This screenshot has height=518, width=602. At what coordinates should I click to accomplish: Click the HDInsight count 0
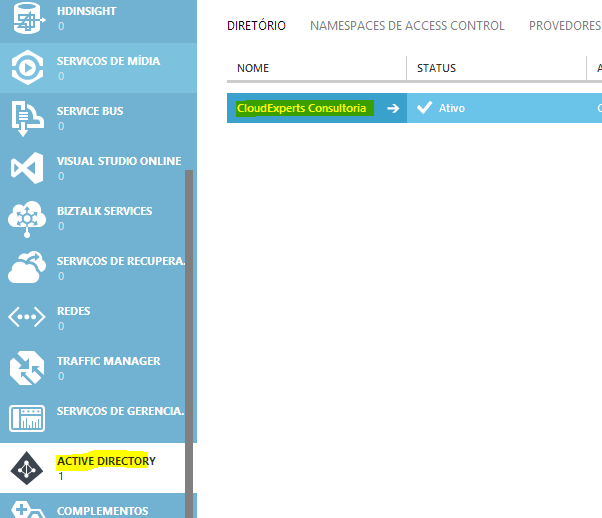tap(61, 26)
